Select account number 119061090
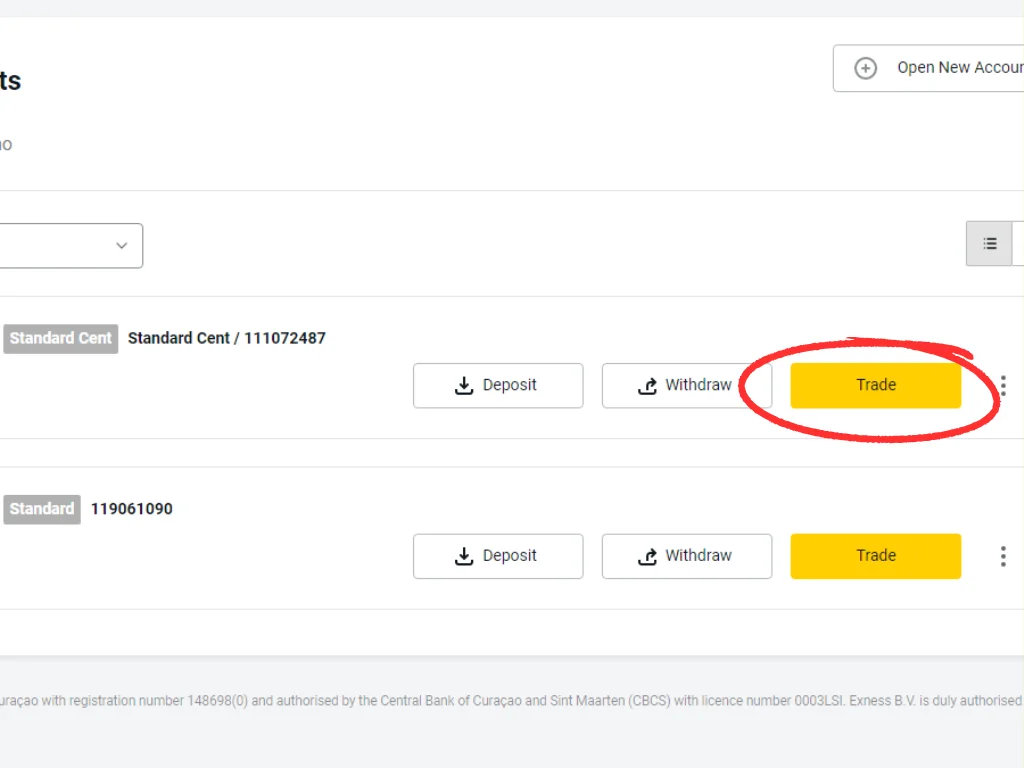 coord(132,509)
